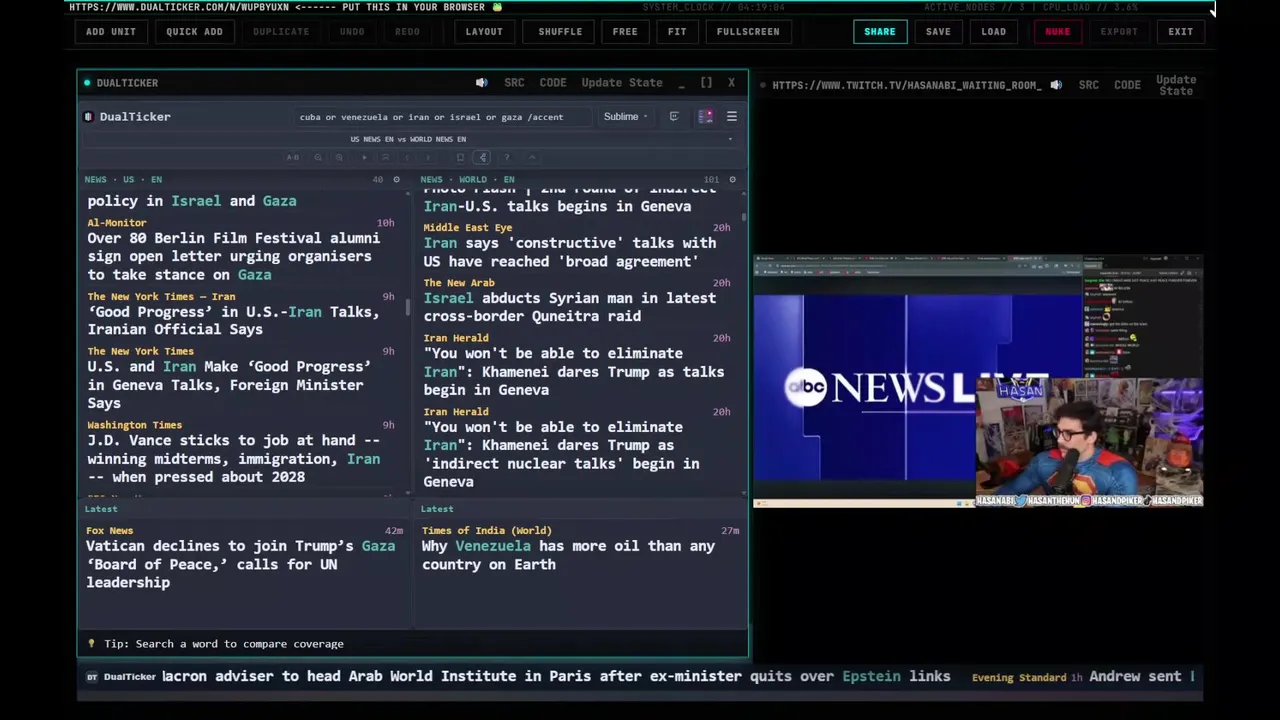
Task: Click the SHARE button
Action: [x=880, y=32]
